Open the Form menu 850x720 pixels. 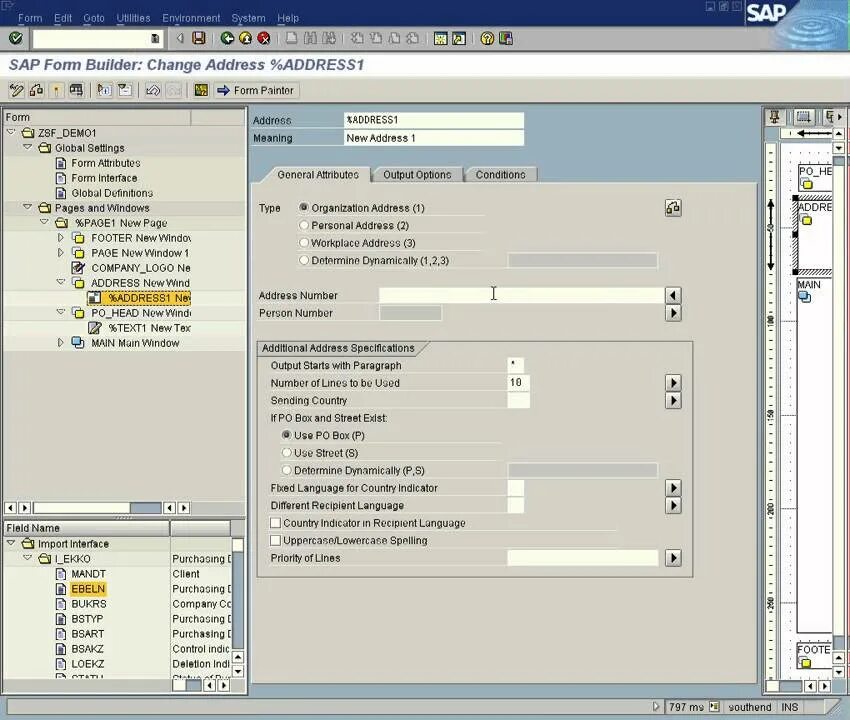30,18
